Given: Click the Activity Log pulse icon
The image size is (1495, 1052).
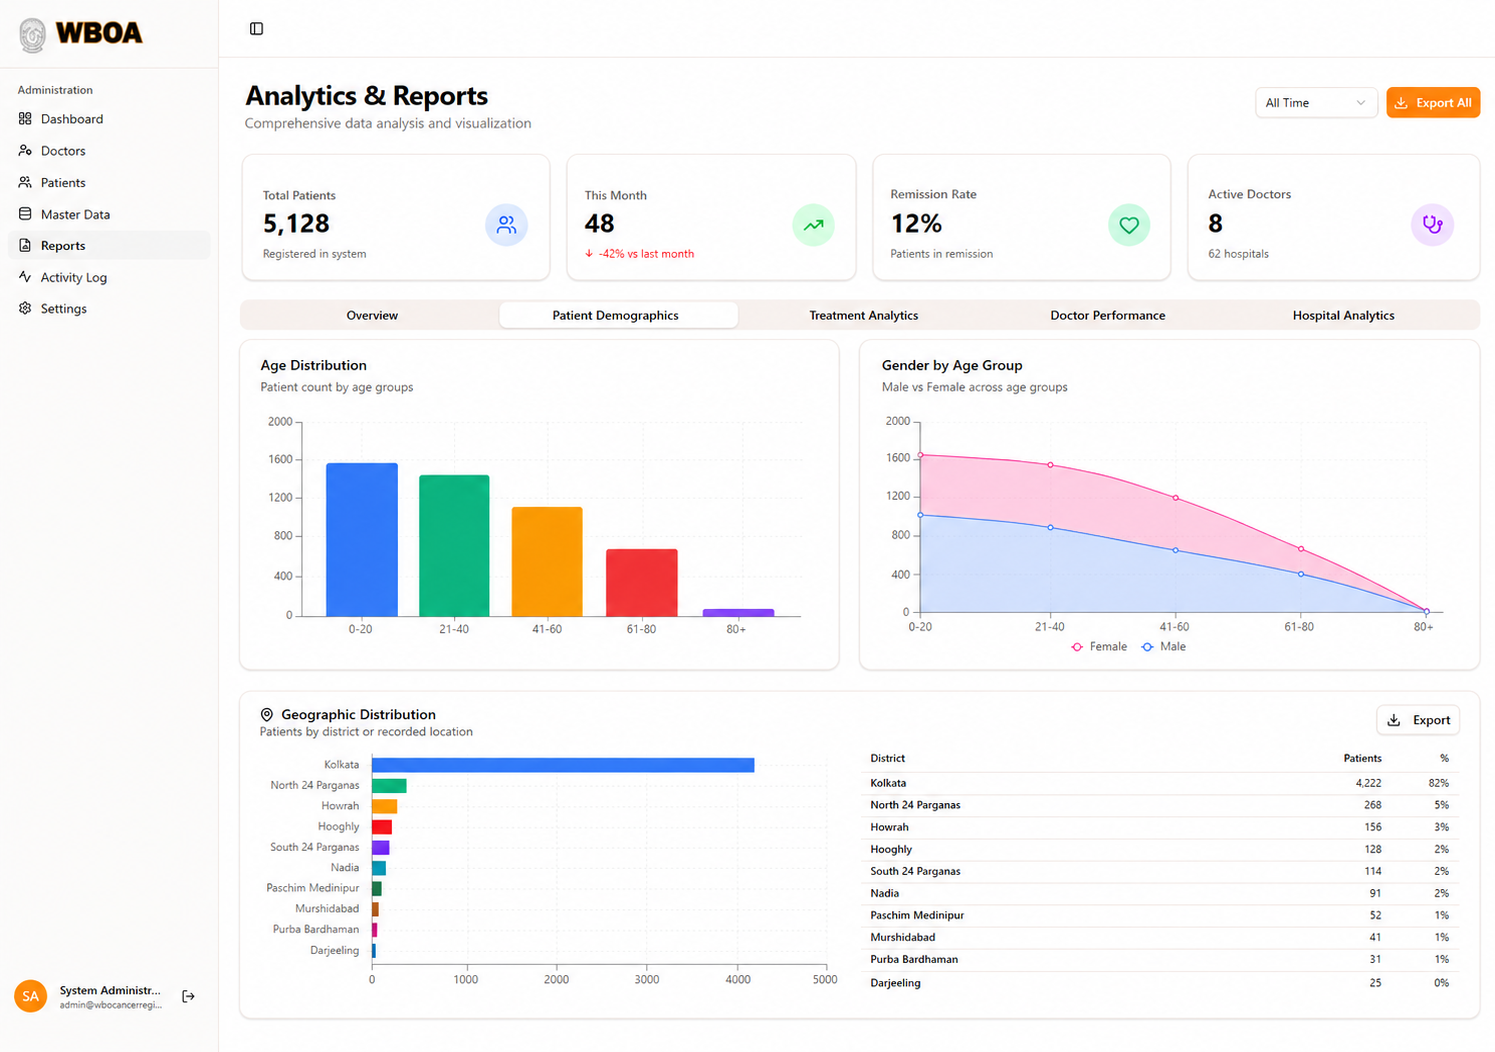Looking at the screenshot, I should (x=25, y=277).
